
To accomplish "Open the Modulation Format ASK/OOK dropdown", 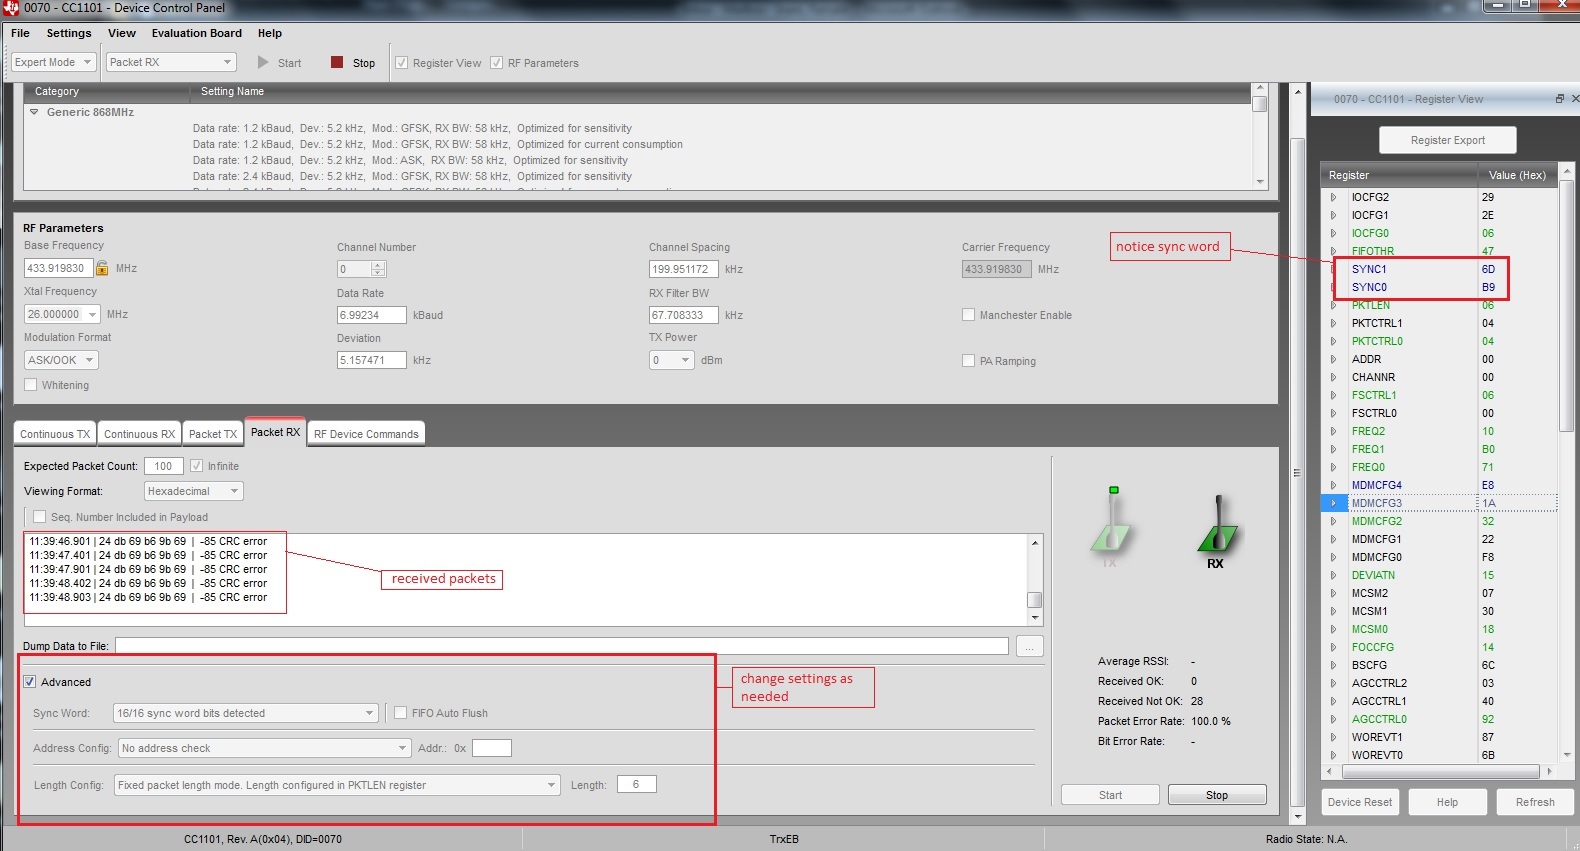I will 62,360.
